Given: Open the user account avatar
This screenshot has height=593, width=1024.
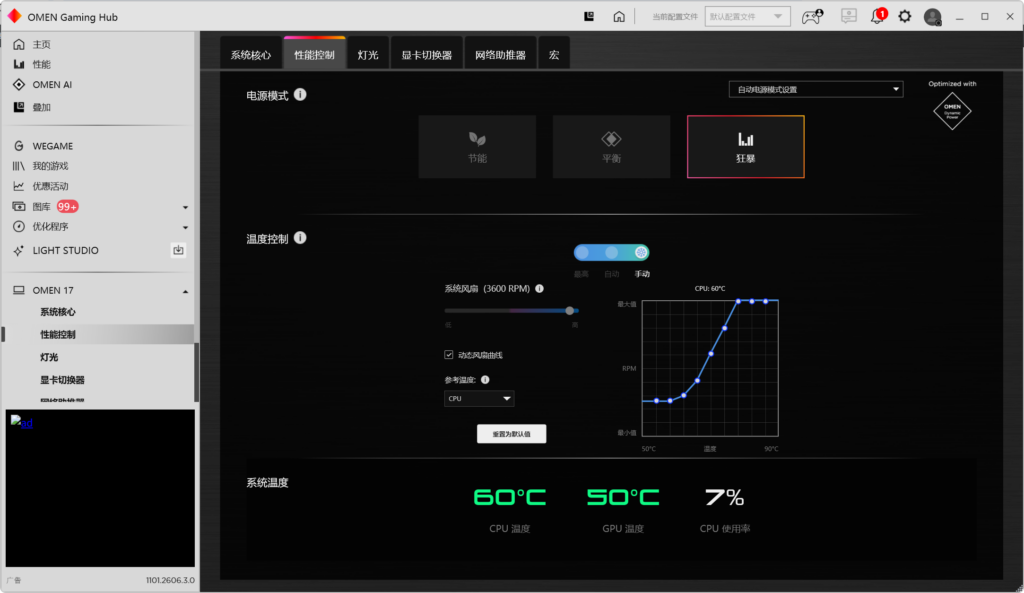Looking at the screenshot, I should pos(933,17).
